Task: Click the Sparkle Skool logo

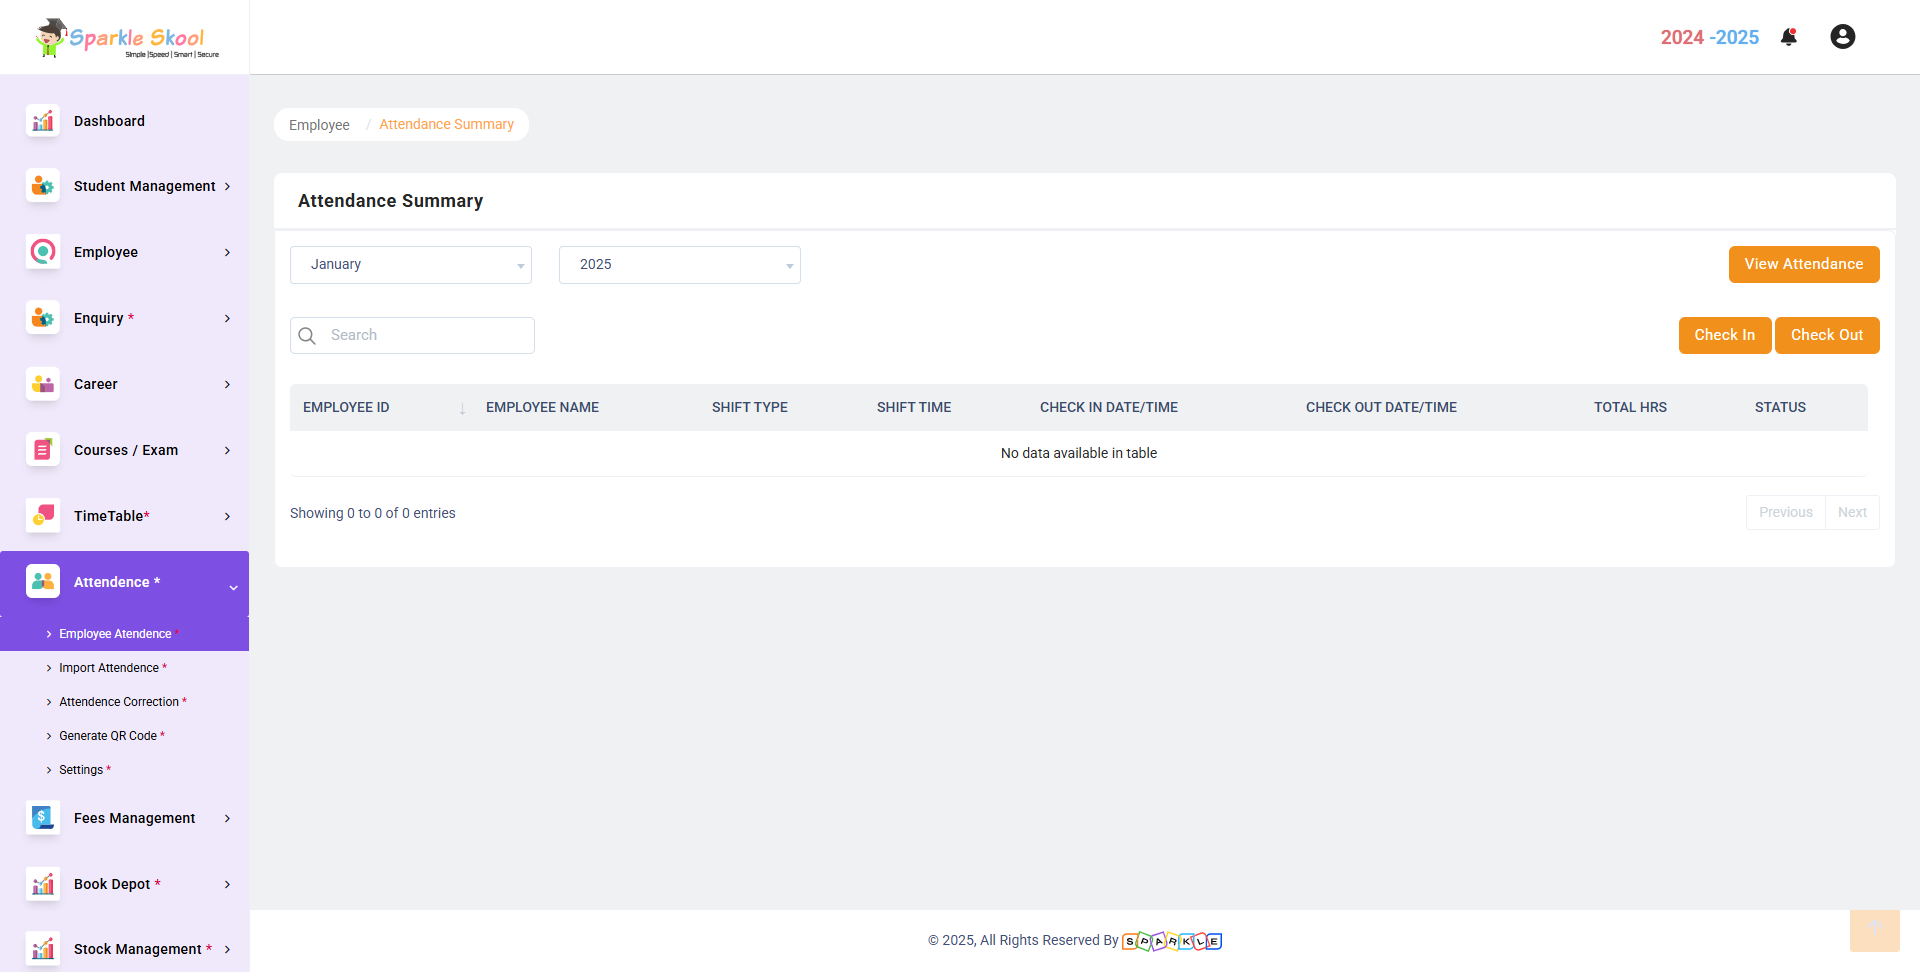Action: pos(126,38)
